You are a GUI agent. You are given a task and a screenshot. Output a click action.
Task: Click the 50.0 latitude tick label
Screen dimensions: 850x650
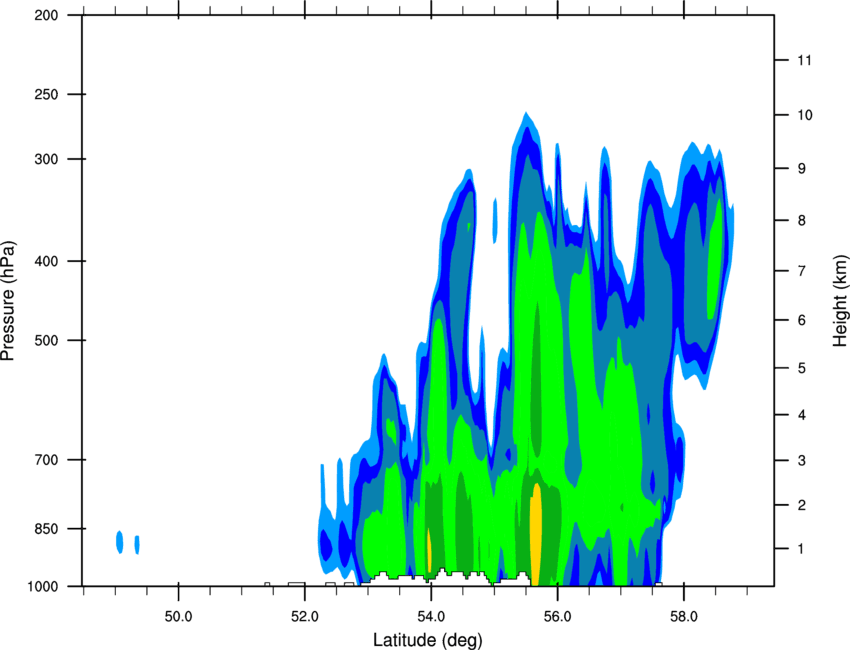(178, 617)
